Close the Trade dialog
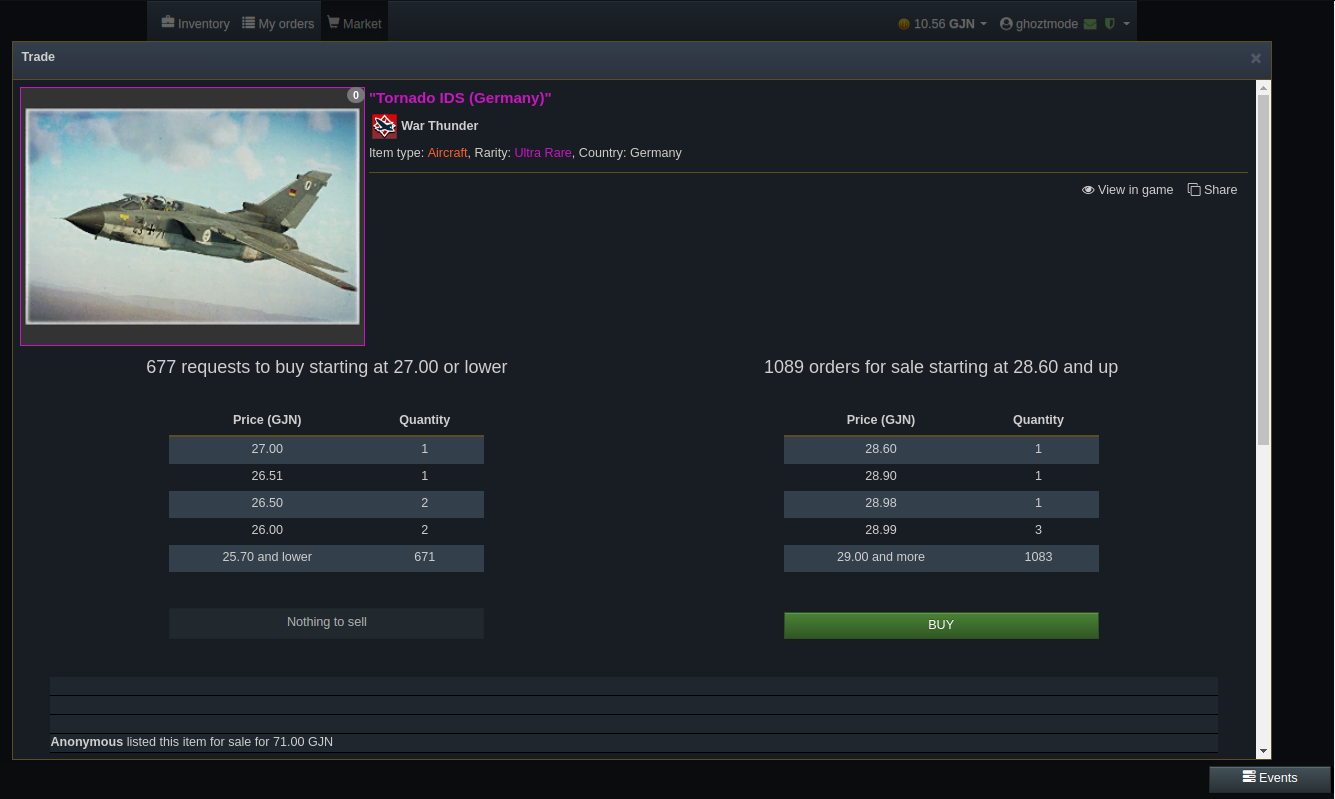This screenshot has width=1335, height=799. click(x=1255, y=58)
